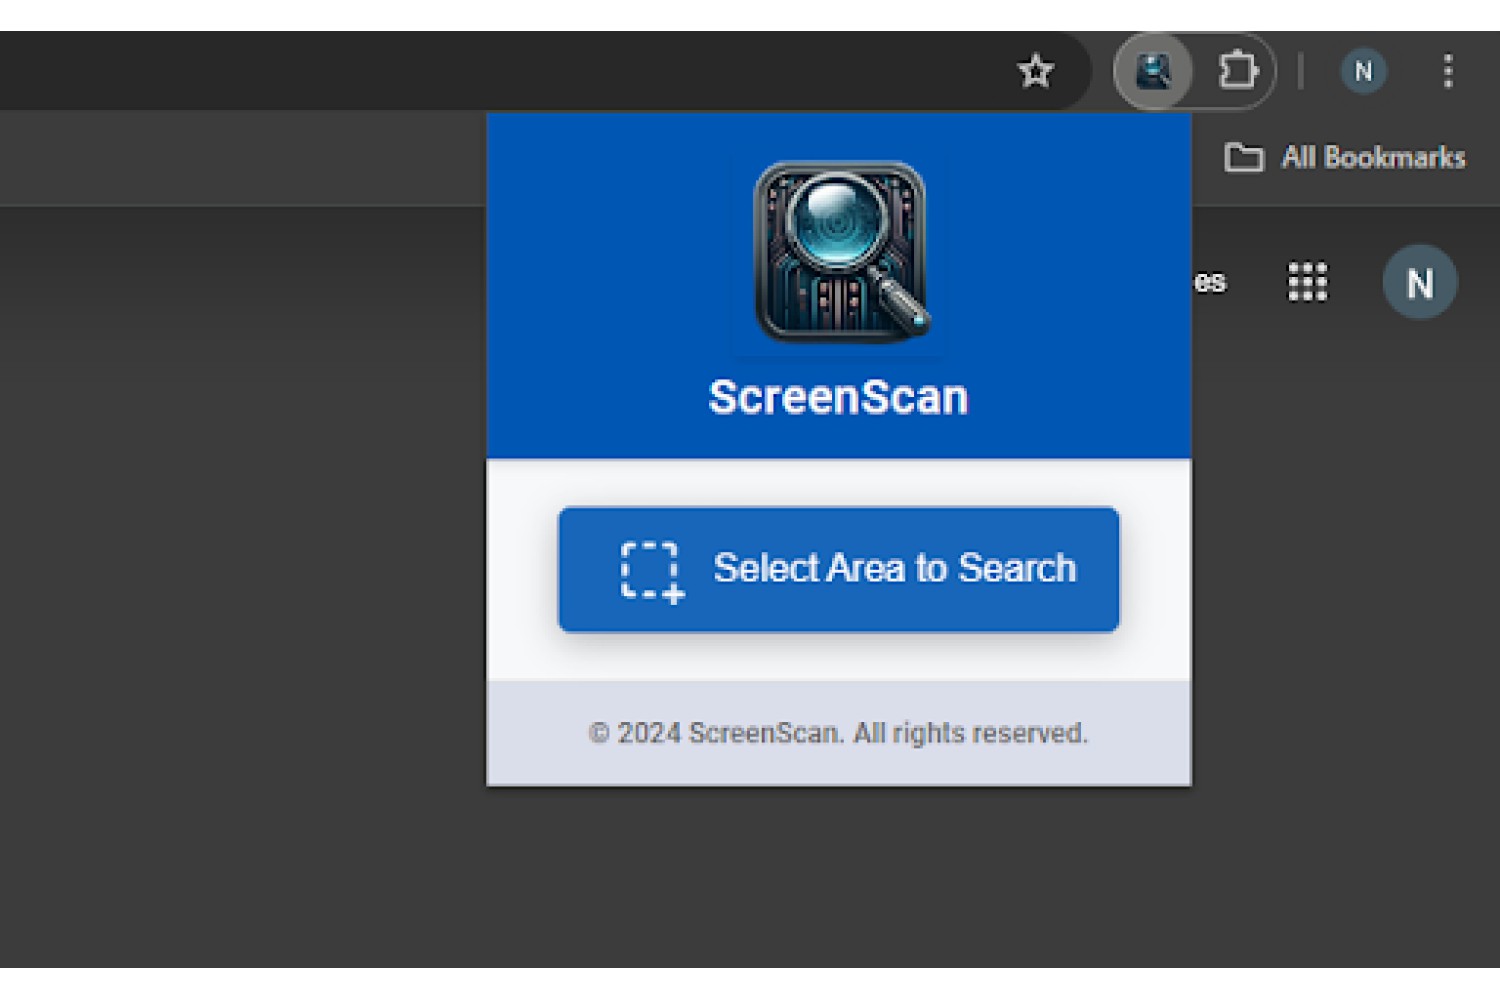
Task: Click the Select Area to Search button
Action: [x=838, y=569]
